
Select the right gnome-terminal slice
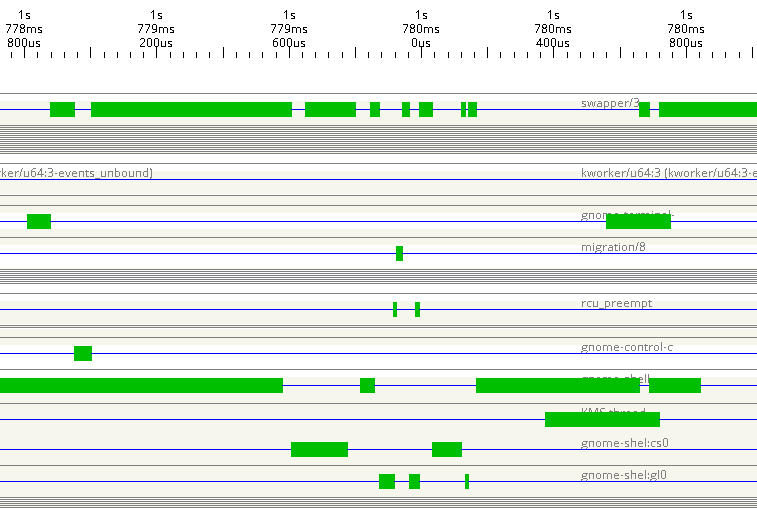pyautogui.click(x=638, y=221)
